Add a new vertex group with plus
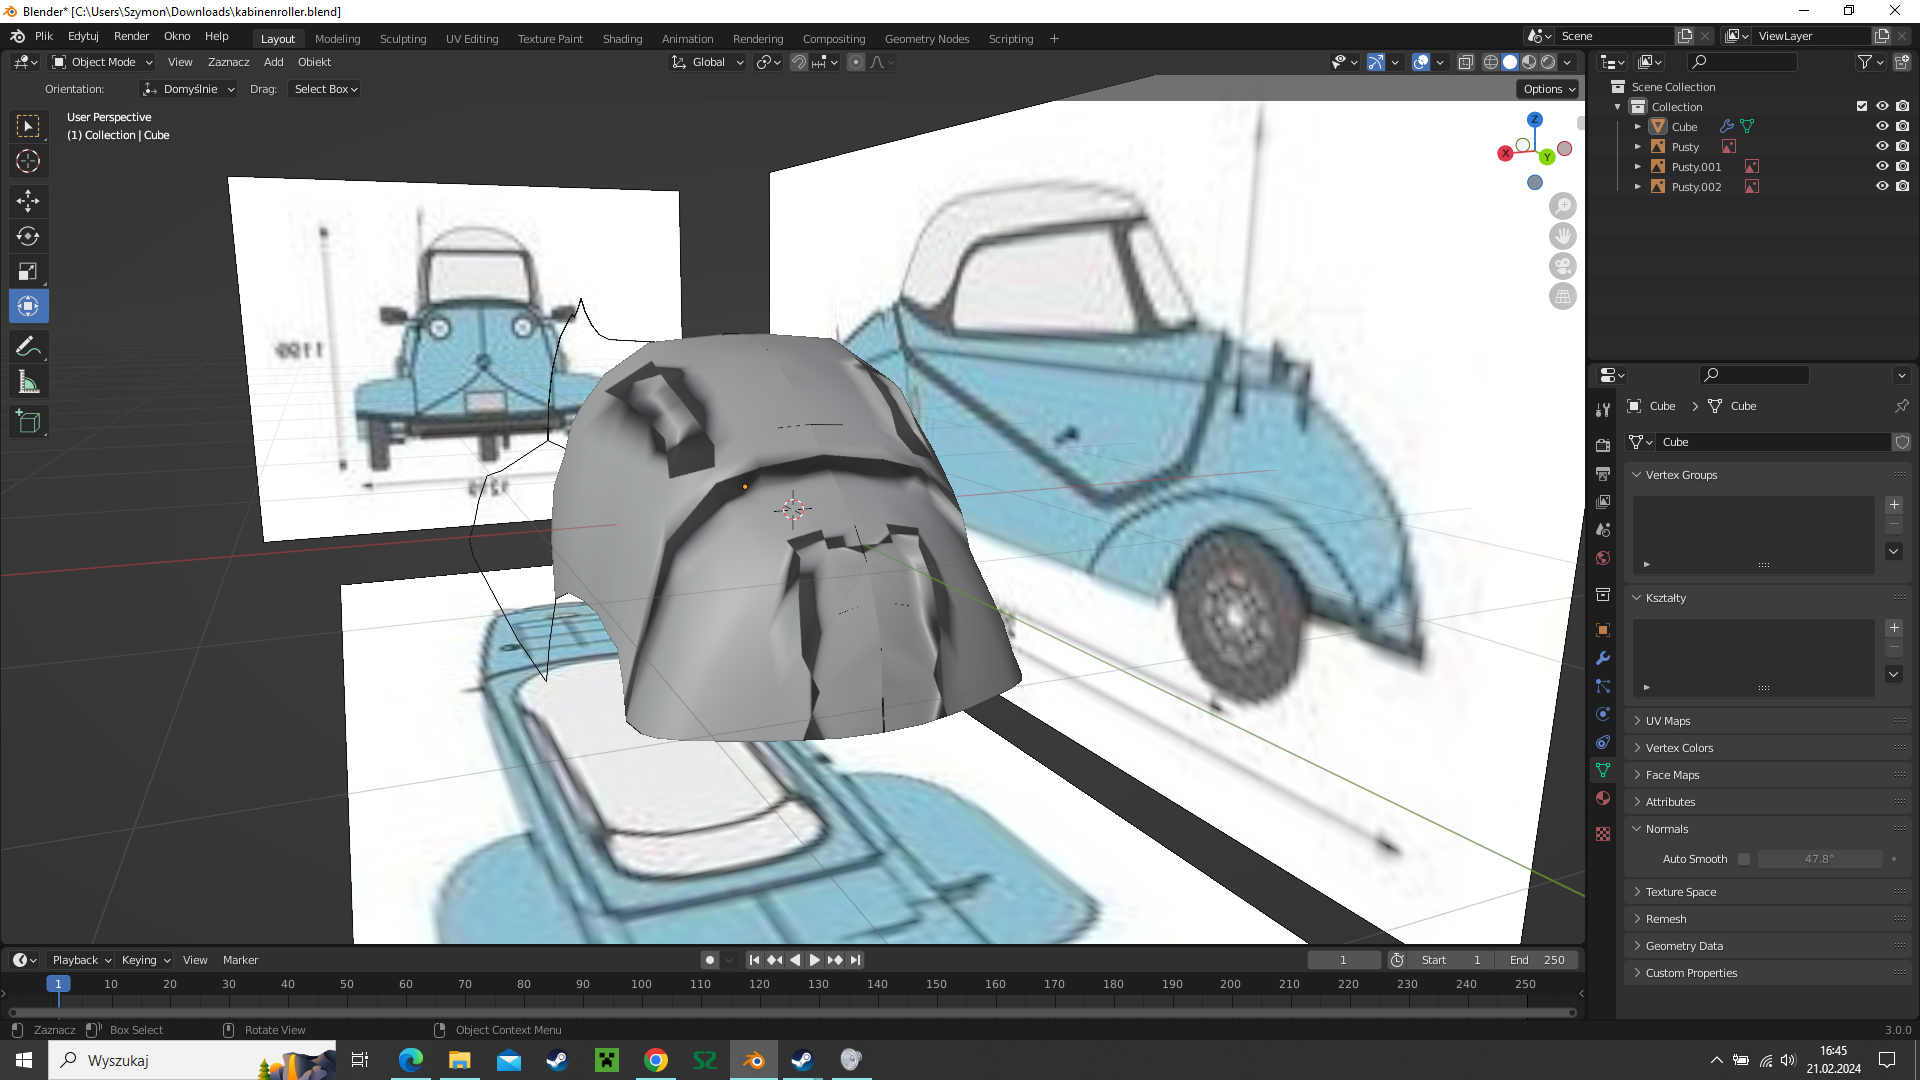The height and width of the screenshot is (1080, 1920). [1894, 505]
